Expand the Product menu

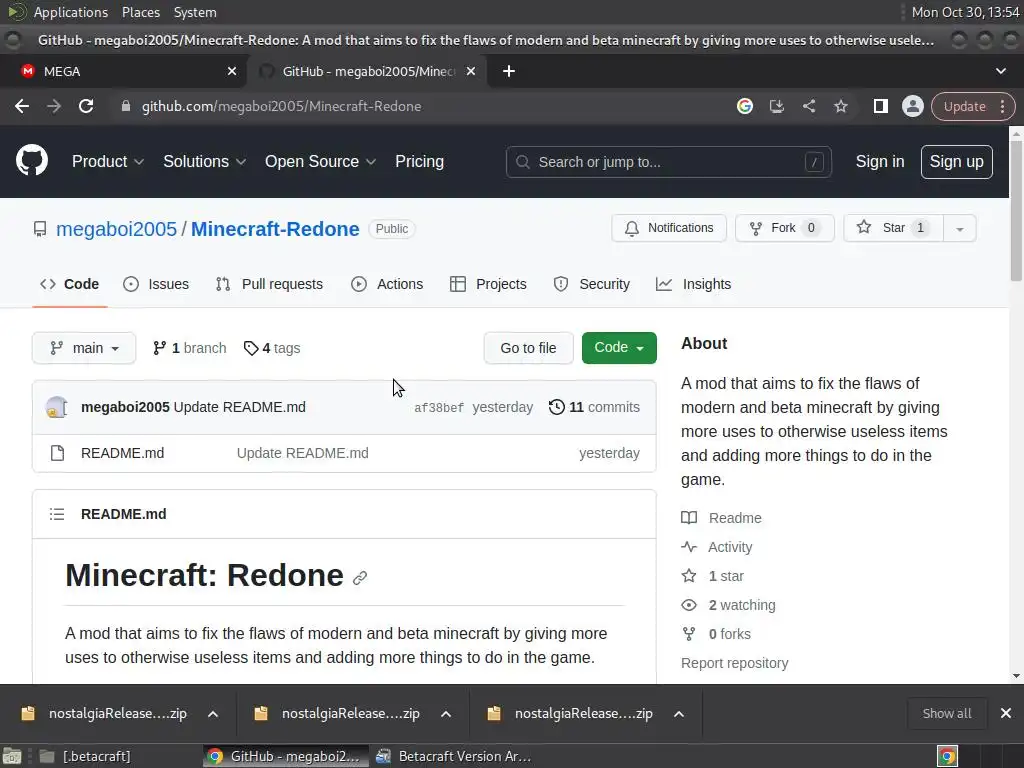[x=108, y=161]
